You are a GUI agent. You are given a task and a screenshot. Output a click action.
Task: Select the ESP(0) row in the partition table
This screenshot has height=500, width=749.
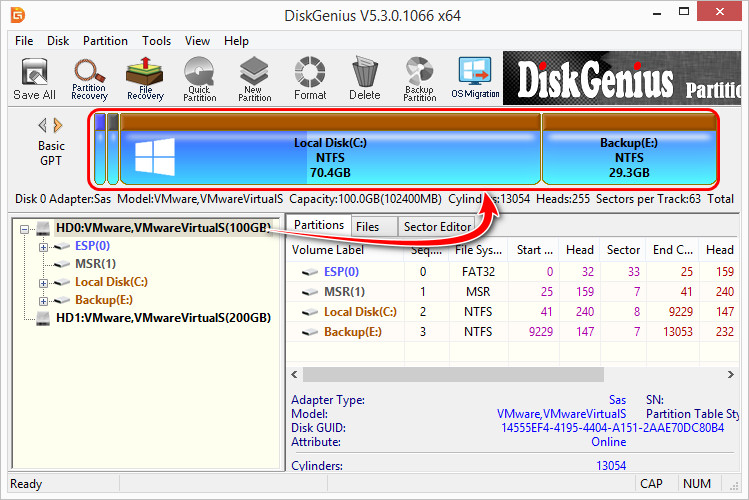click(513, 272)
